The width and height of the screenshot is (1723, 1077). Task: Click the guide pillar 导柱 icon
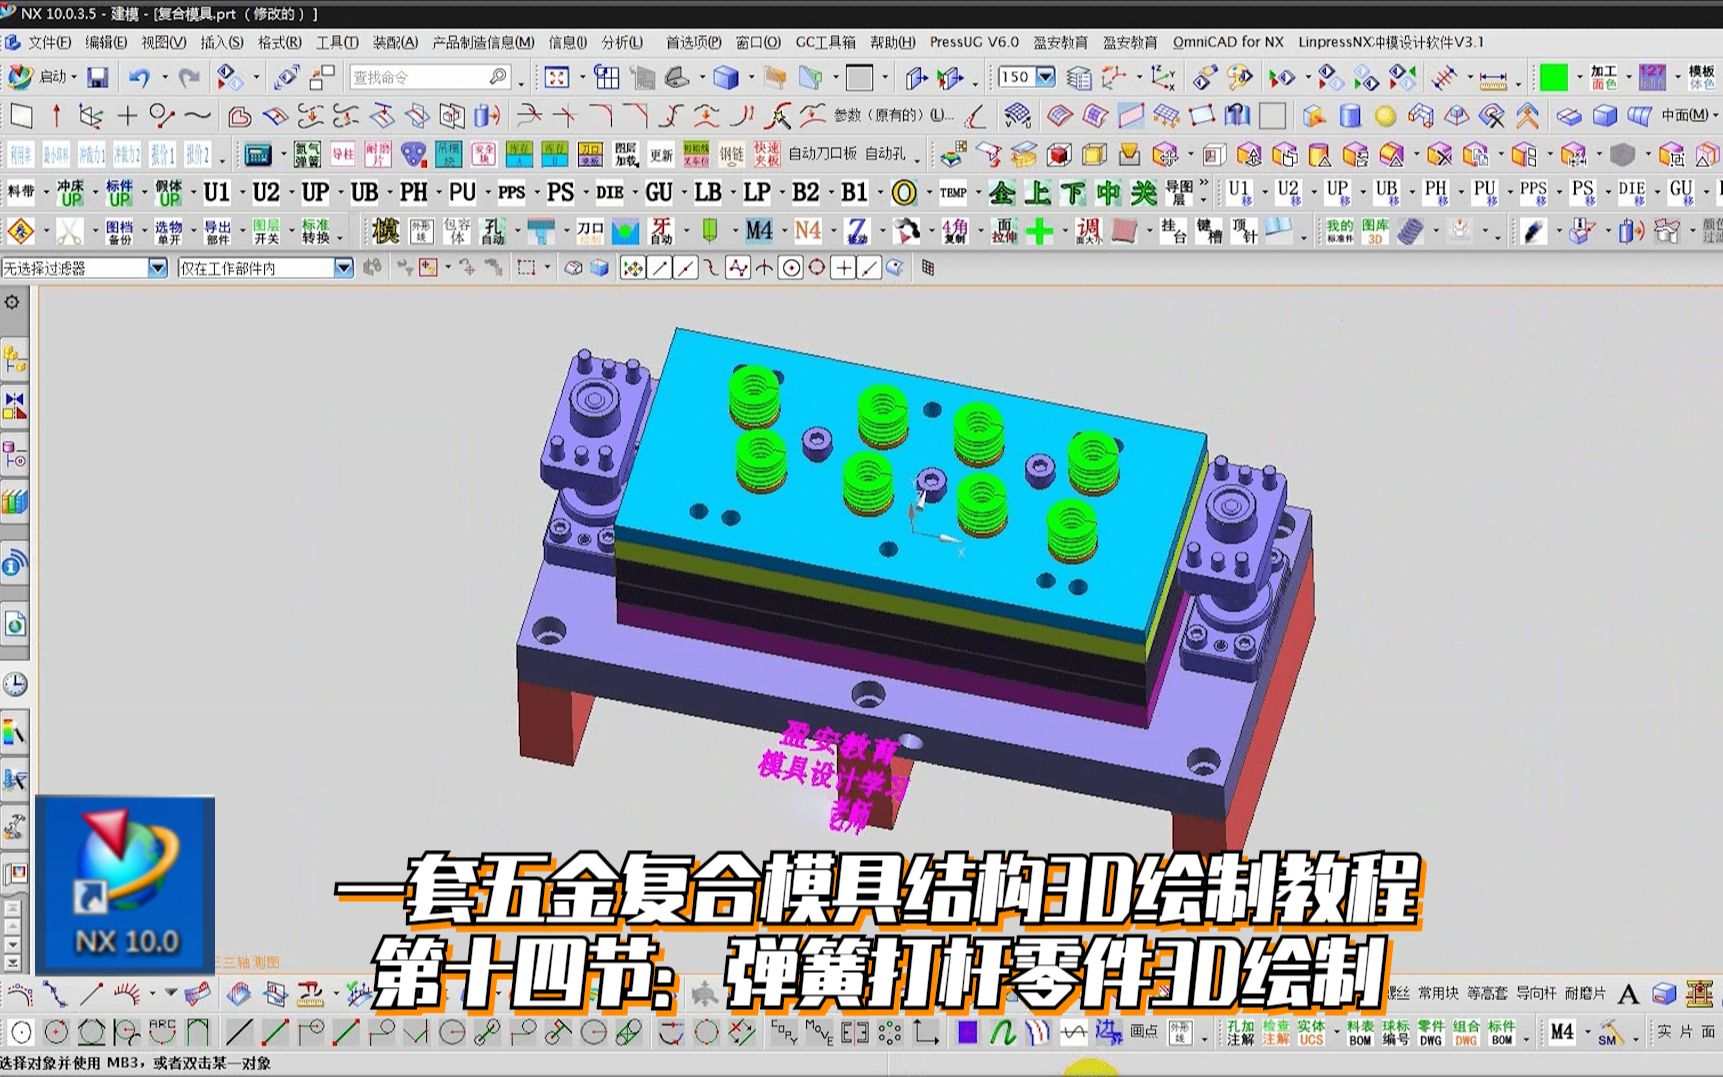(343, 154)
